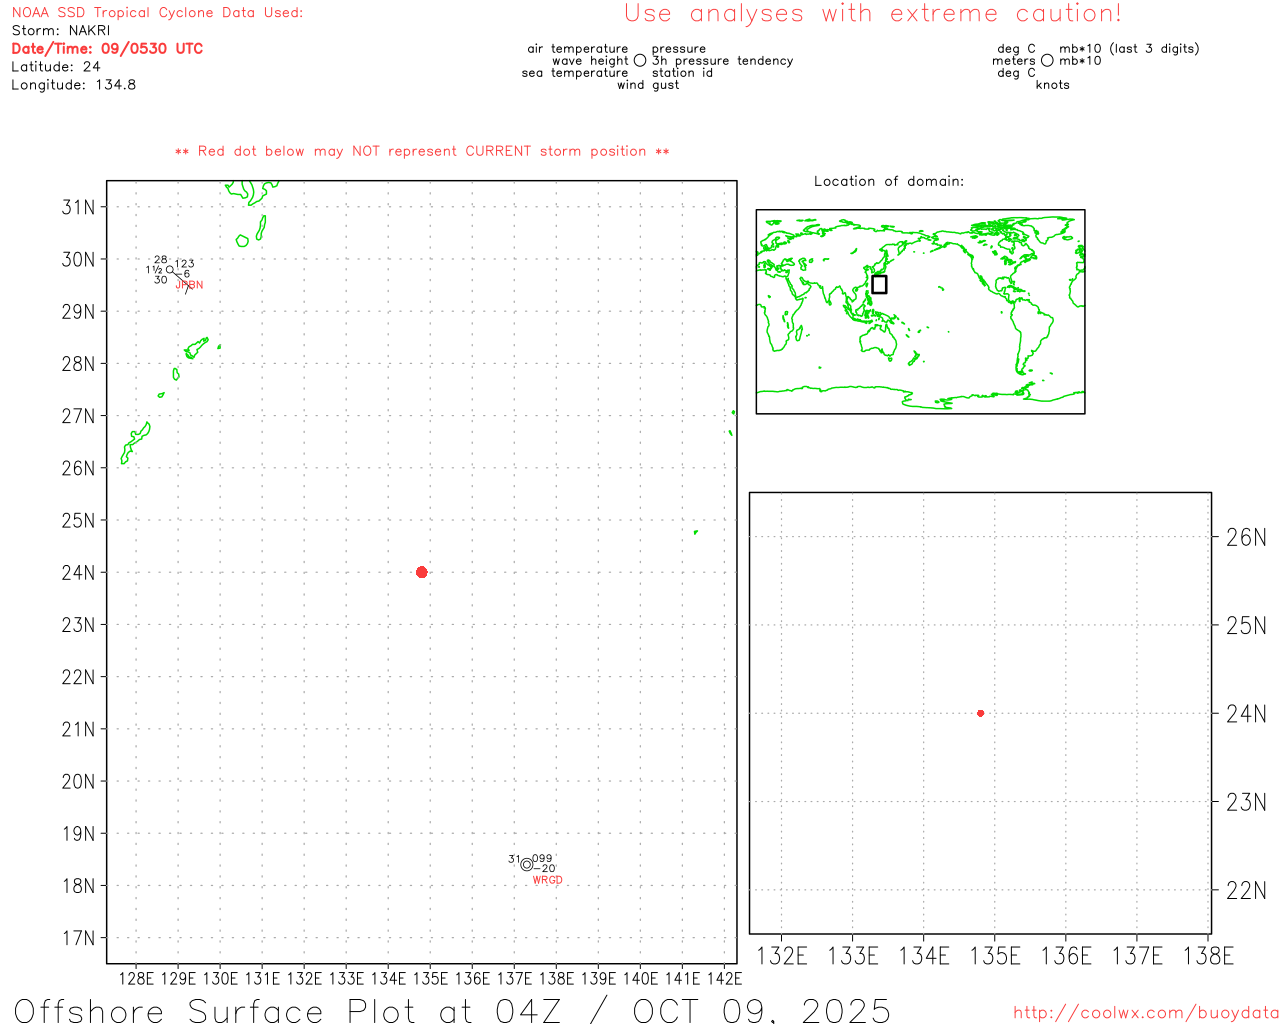Click the red storm dot on main map

click(421, 572)
